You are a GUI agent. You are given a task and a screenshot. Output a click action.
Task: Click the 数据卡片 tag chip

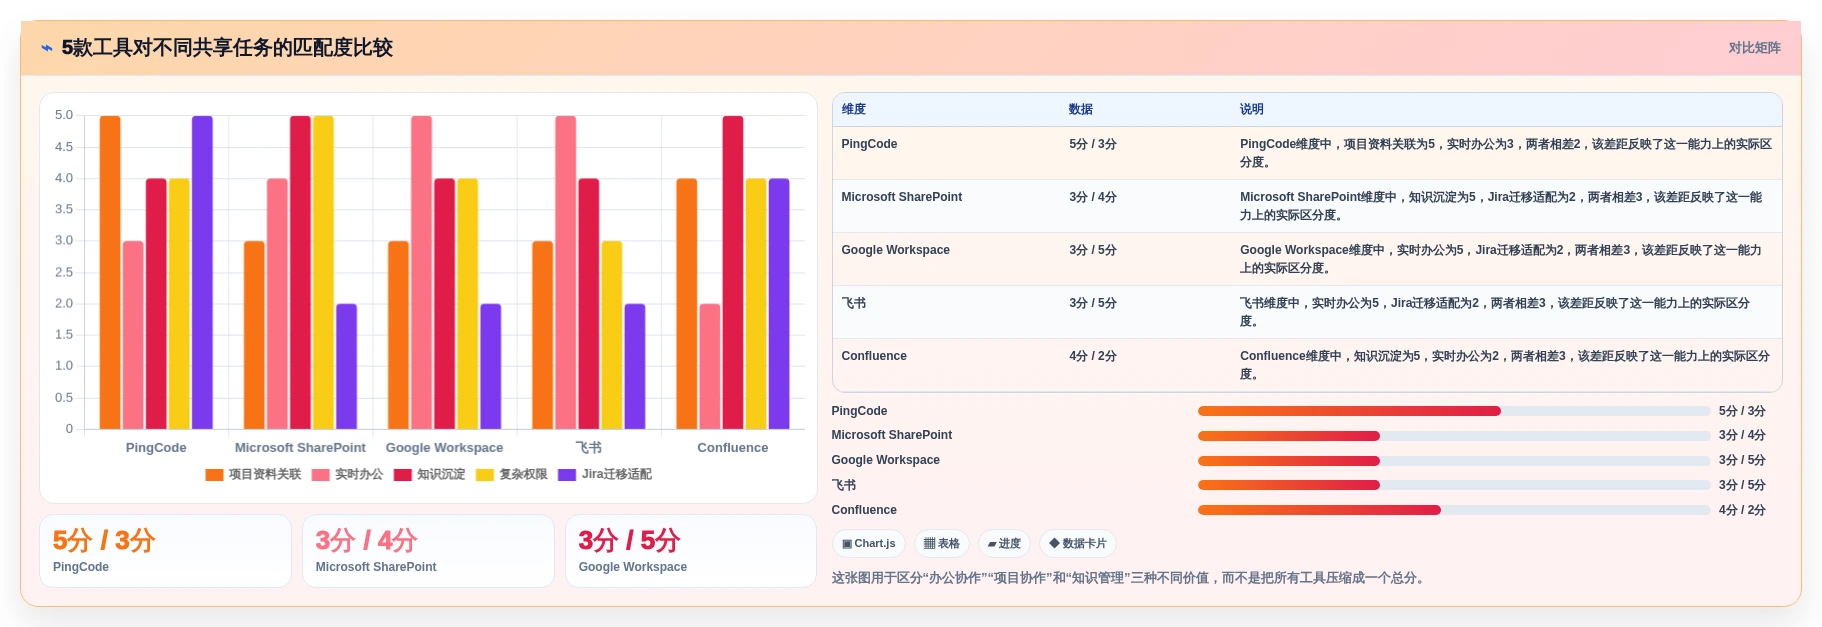pyautogui.click(x=1078, y=544)
